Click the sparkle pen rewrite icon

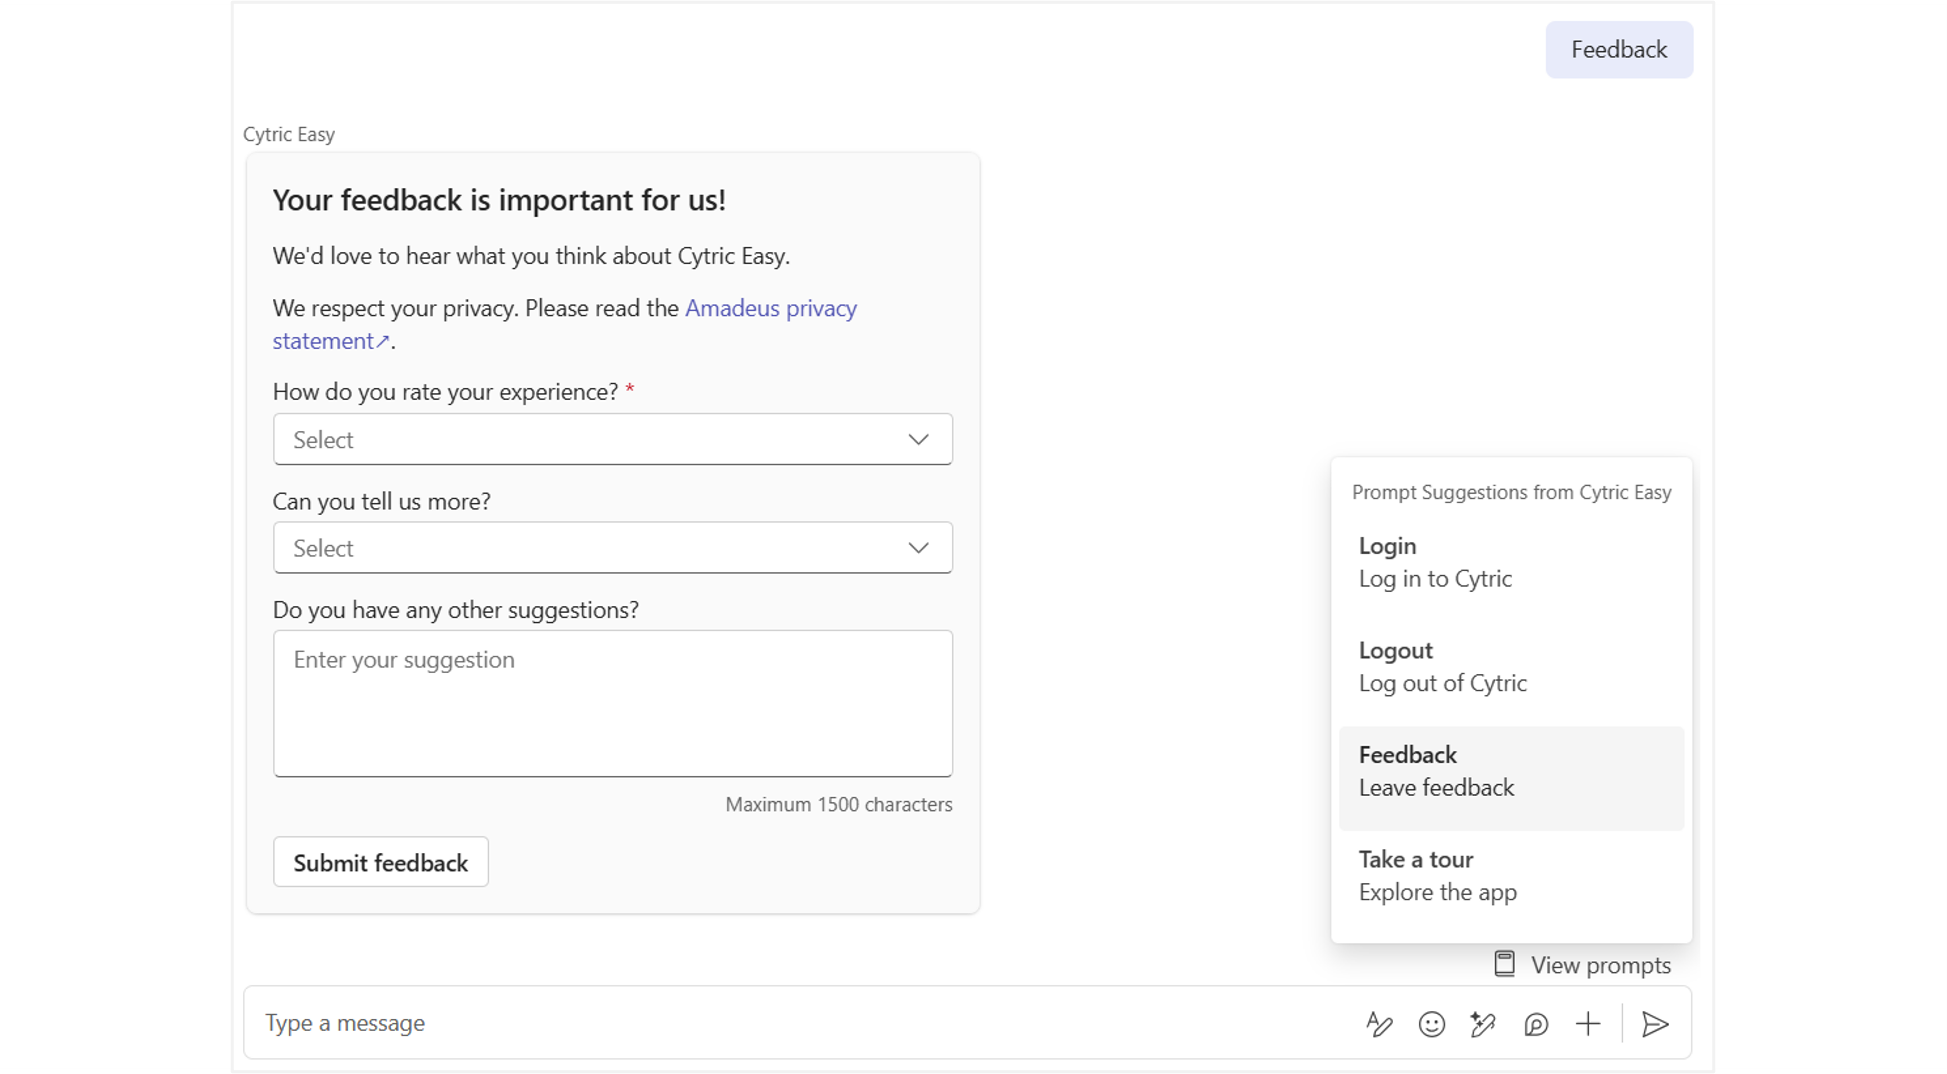click(1483, 1024)
